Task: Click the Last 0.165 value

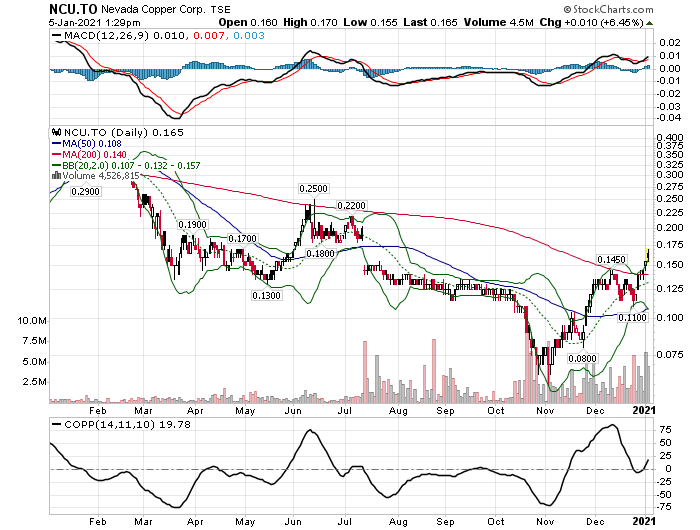Action: pos(430,22)
